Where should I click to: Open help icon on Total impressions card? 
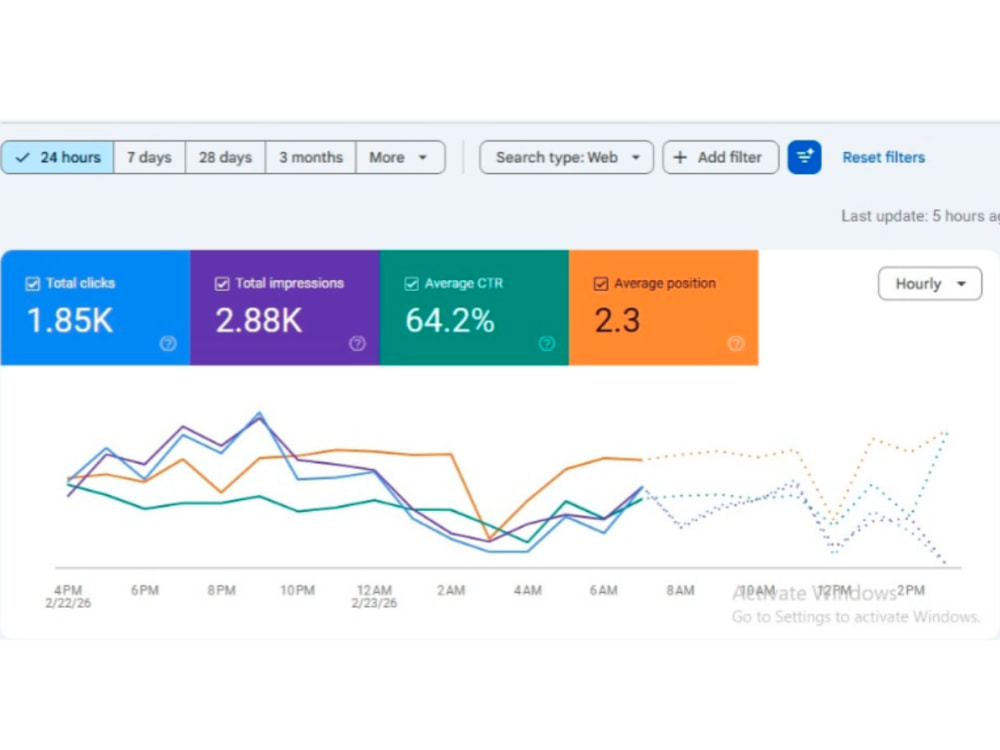357,344
